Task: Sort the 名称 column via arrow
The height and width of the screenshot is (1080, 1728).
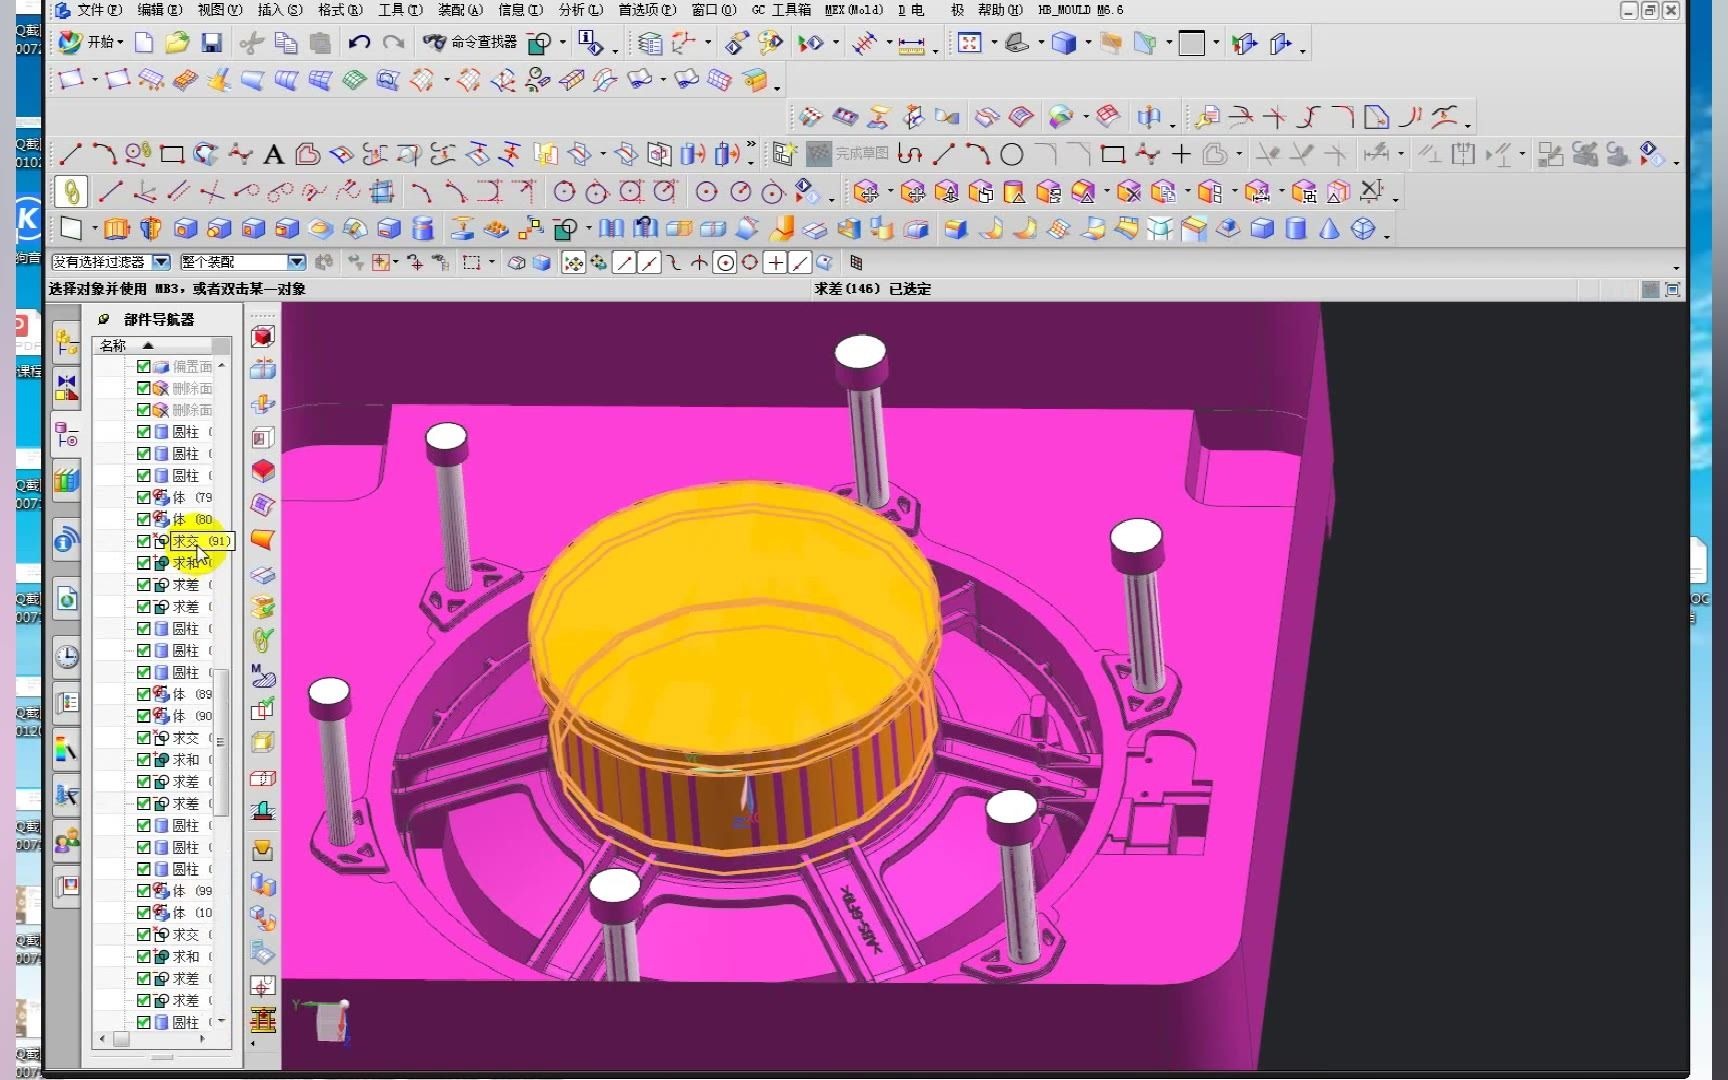Action: pyautogui.click(x=148, y=345)
